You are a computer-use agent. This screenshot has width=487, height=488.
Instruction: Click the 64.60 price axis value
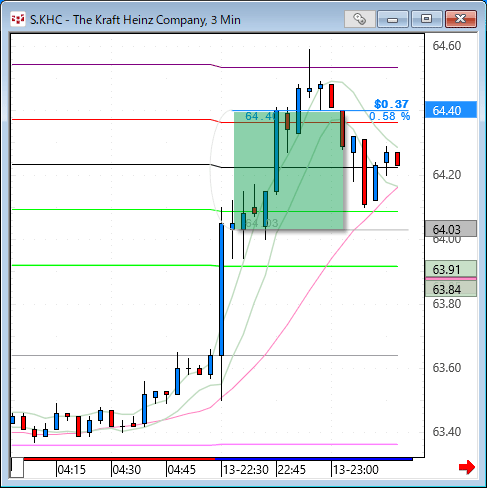(x=447, y=46)
